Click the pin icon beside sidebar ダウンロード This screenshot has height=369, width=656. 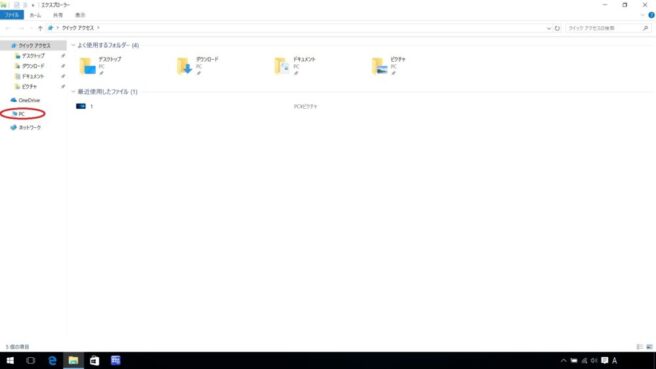(x=63, y=66)
